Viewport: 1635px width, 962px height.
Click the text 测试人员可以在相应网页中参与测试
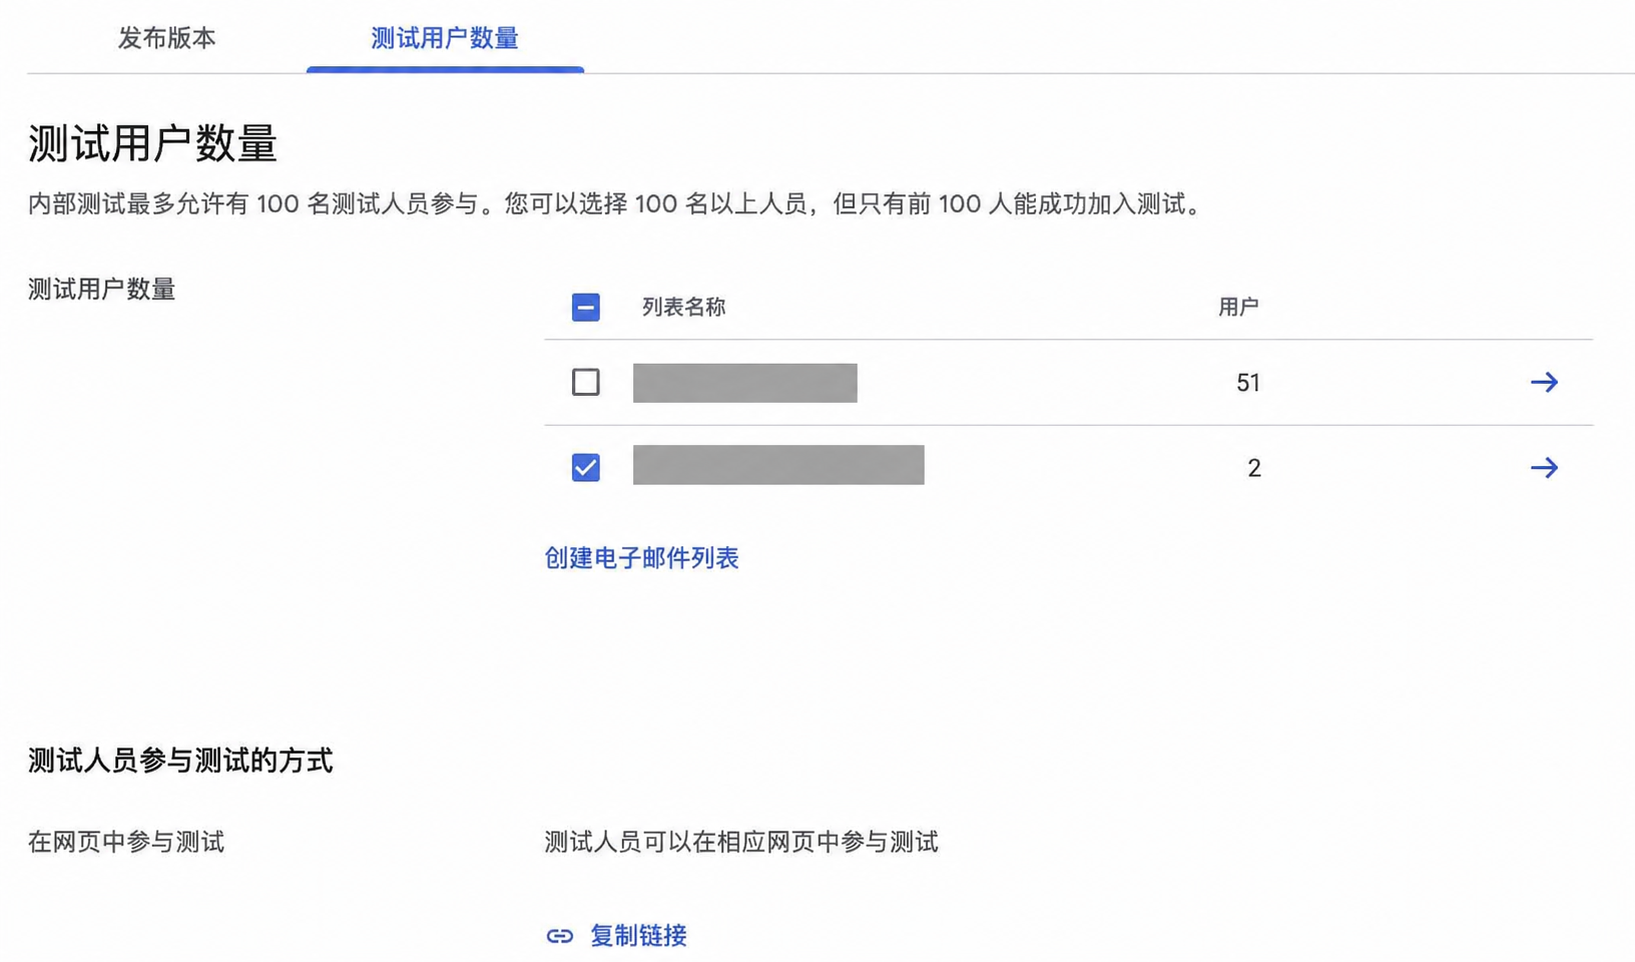pos(742,842)
